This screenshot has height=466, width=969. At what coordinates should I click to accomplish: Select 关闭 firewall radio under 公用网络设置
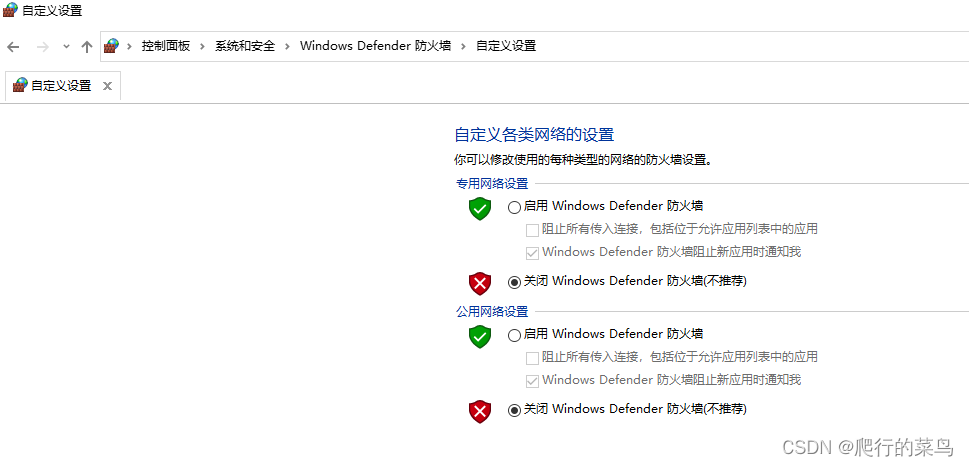tap(514, 410)
